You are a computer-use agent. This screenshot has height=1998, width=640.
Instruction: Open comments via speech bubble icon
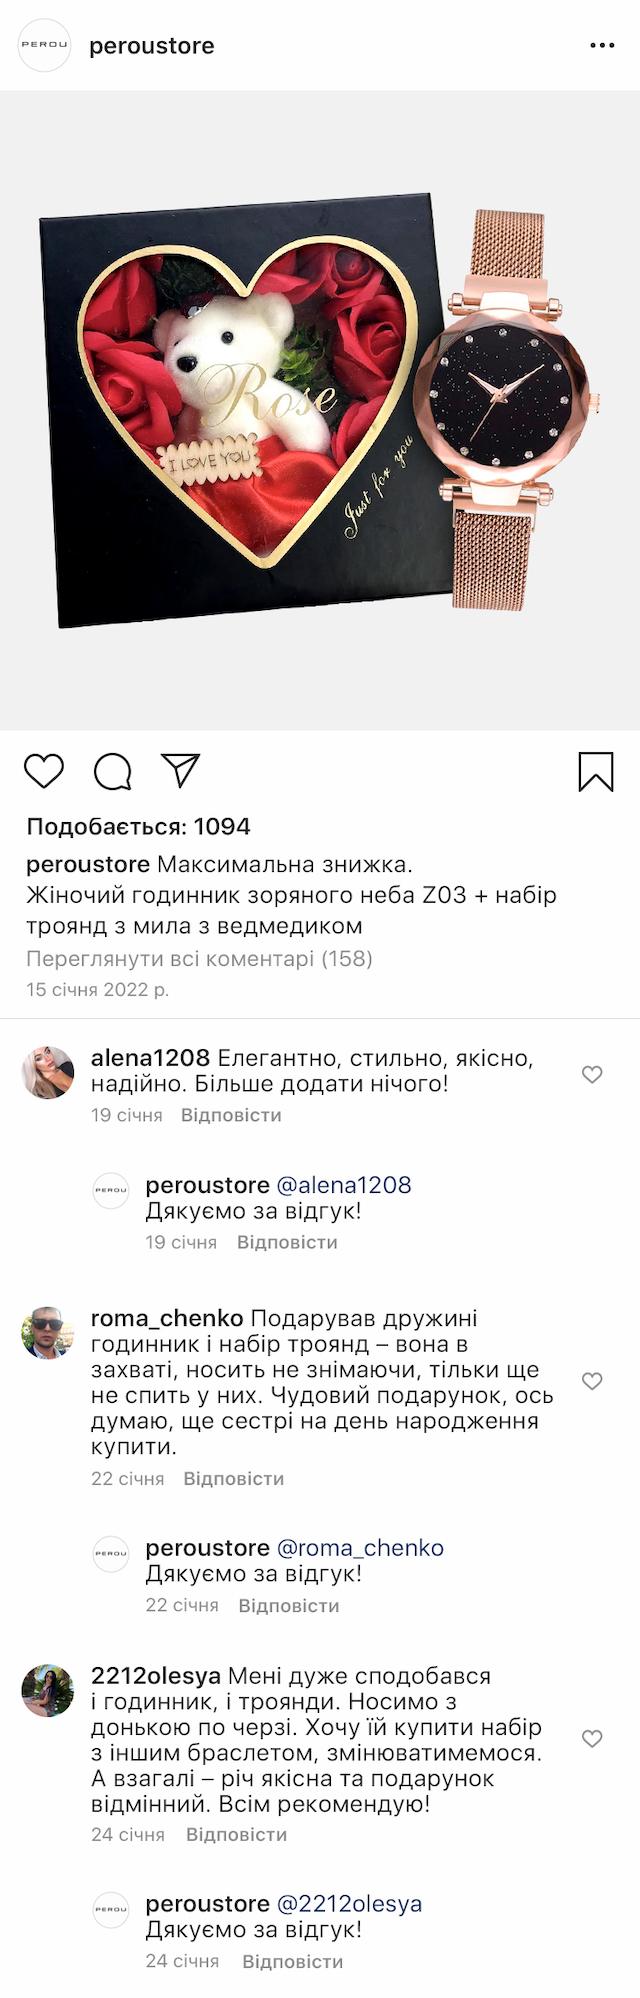point(112,771)
